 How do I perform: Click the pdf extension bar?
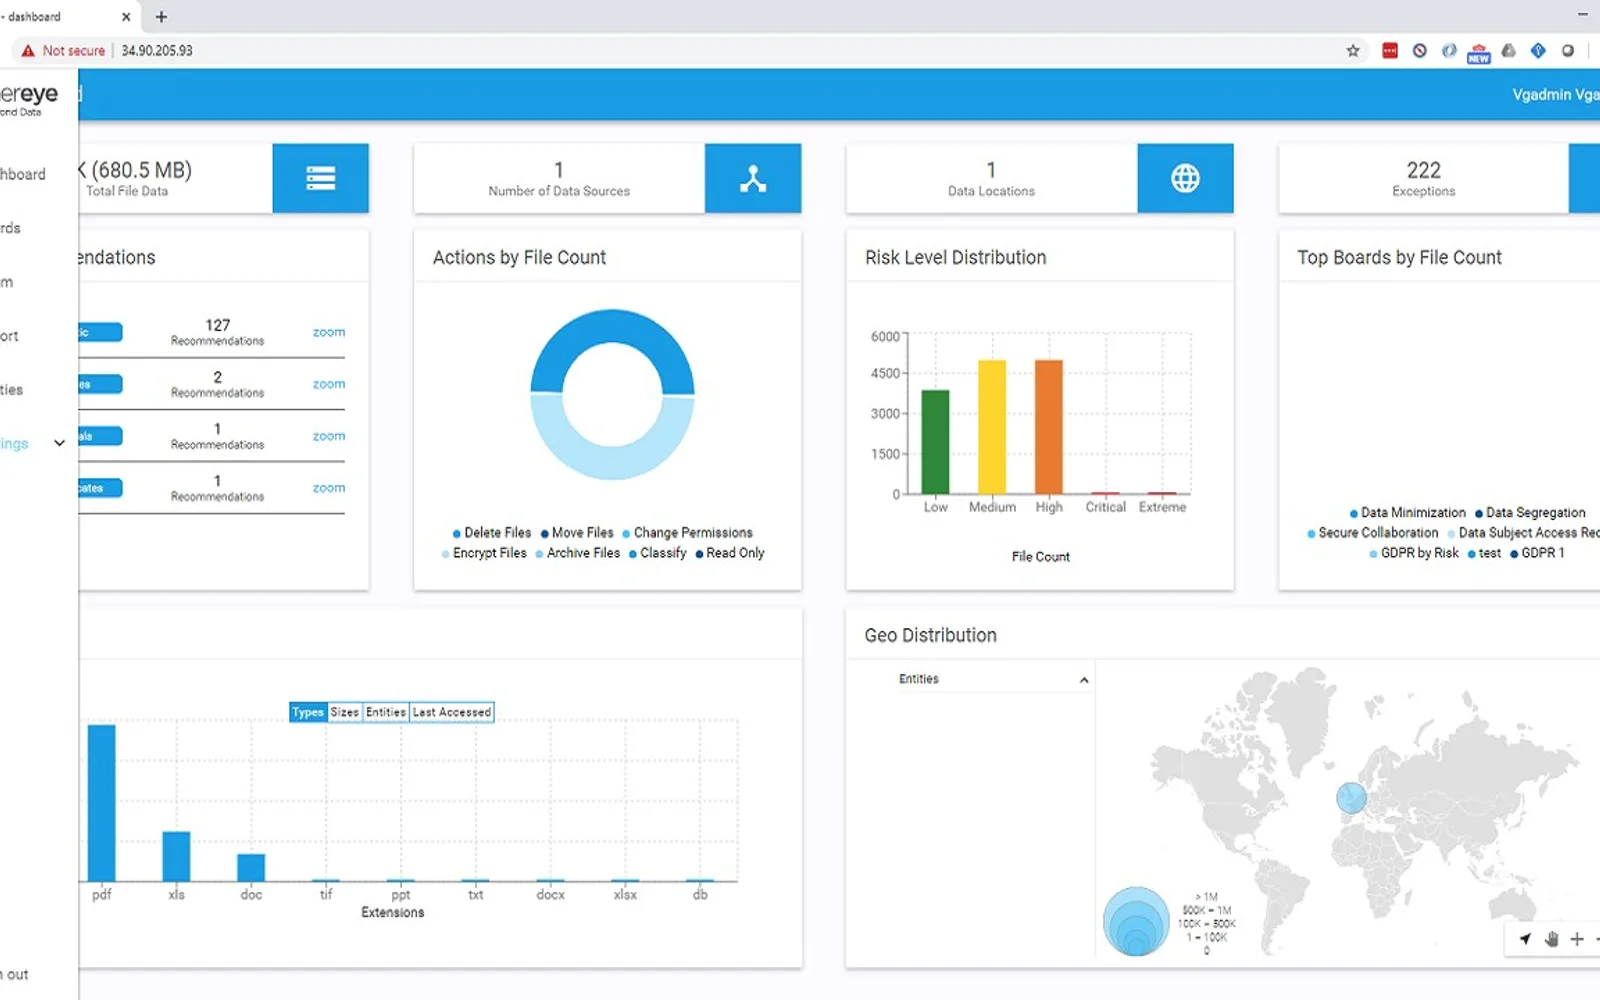102,803
